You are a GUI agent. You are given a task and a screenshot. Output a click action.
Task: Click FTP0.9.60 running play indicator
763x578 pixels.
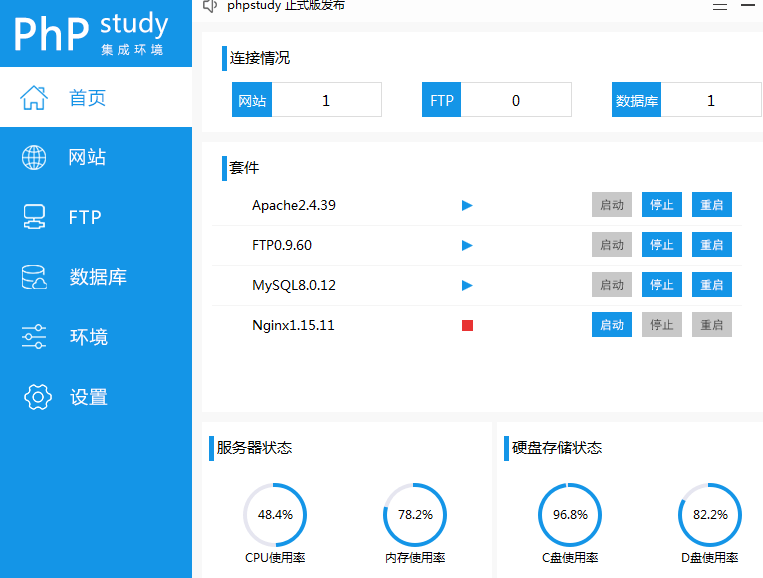467,245
